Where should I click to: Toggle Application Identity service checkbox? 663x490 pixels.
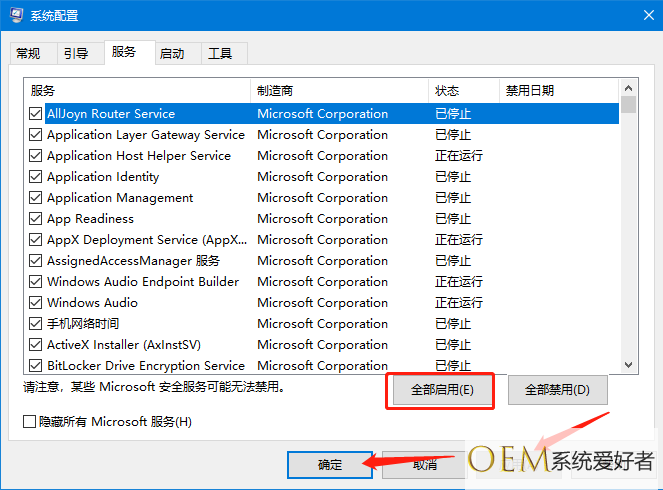(x=36, y=177)
